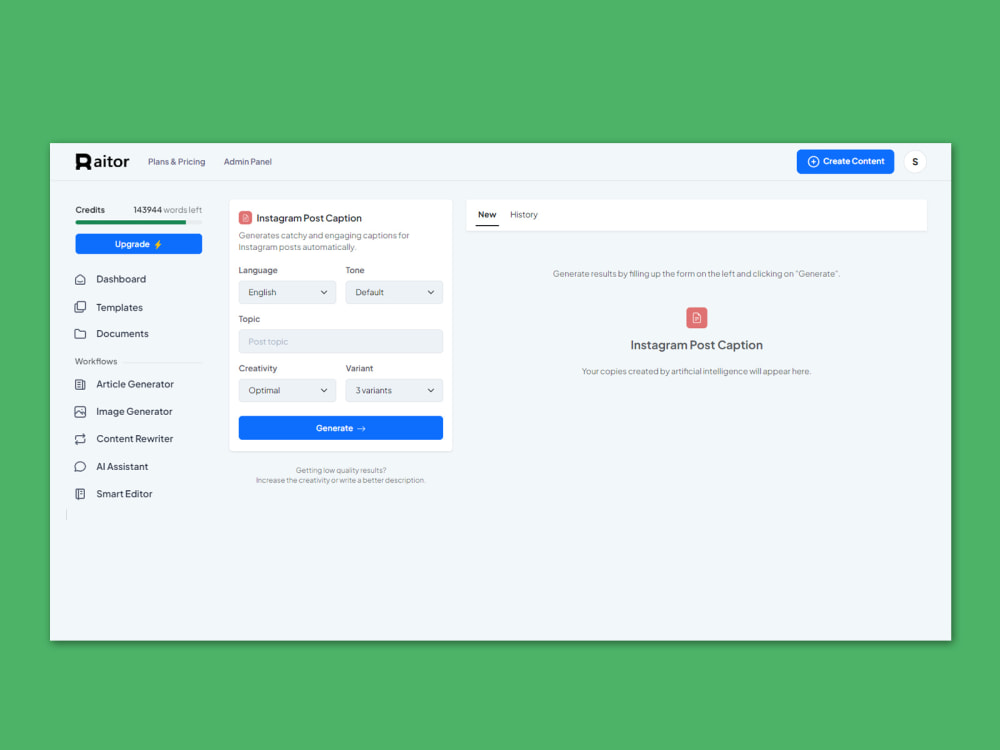Open Plans & Pricing page

177,162
